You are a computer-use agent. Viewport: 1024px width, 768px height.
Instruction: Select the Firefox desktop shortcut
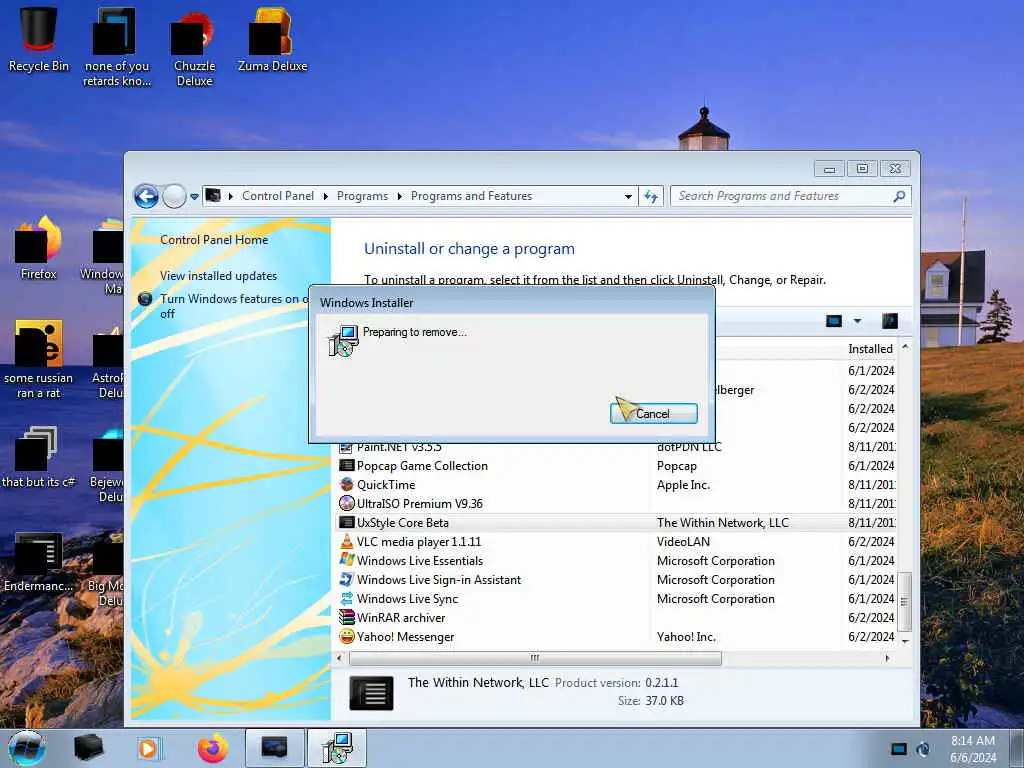tap(39, 248)
